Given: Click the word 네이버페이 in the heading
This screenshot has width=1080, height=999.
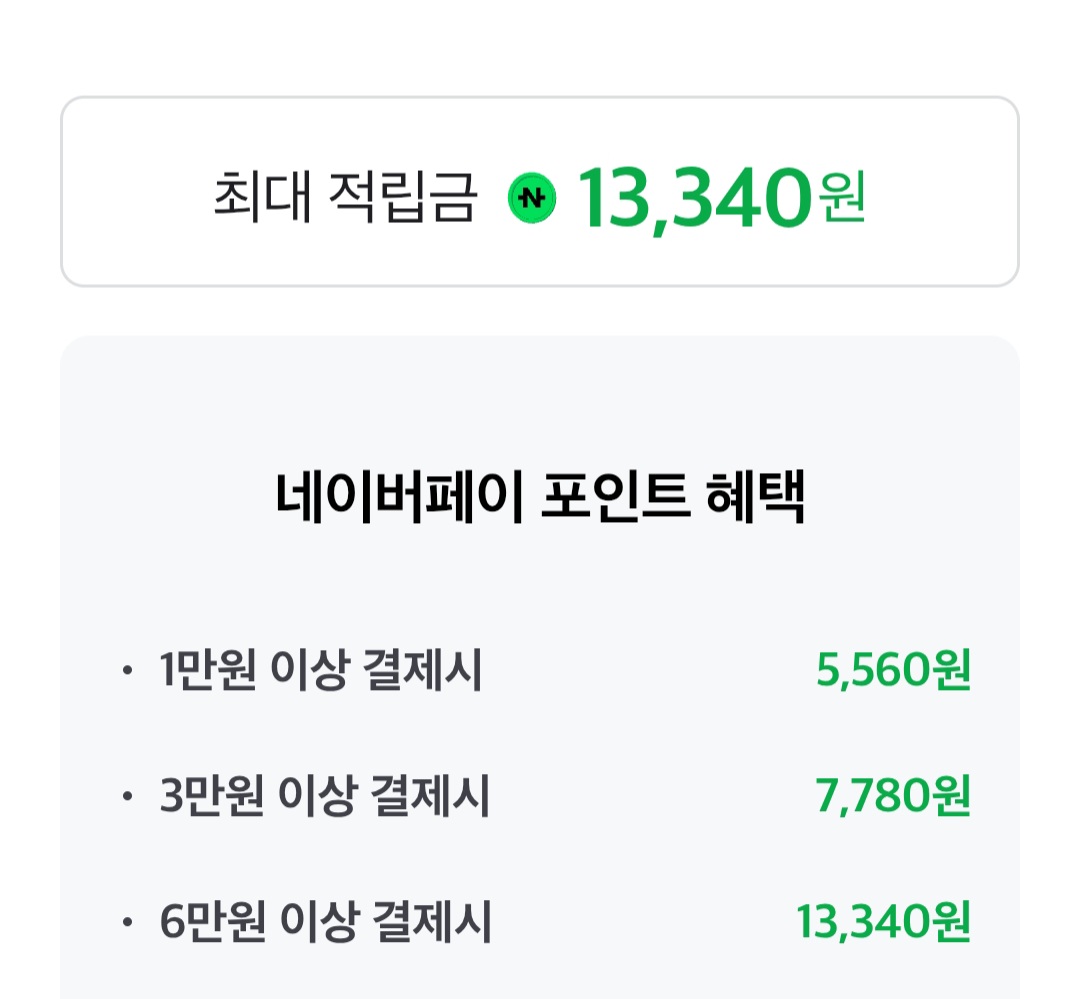Looking at the screenshot, I should click(x=399, y=500).
